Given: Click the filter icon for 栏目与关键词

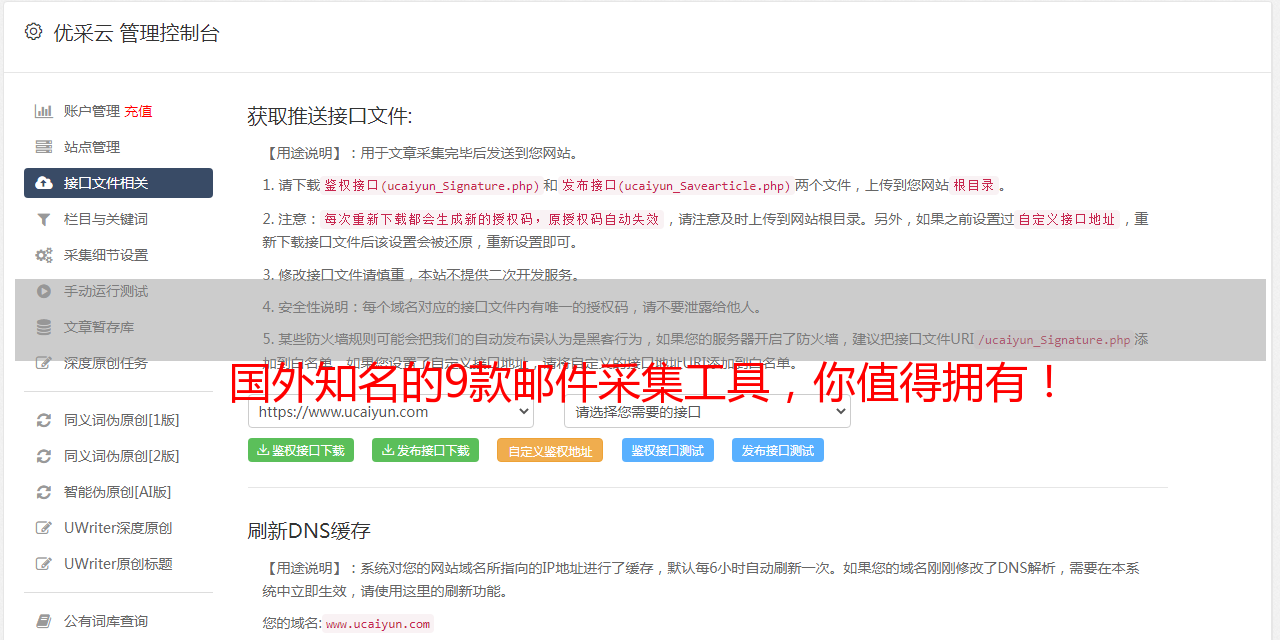Looking at the screenshot, I should [x=44, y=219].
